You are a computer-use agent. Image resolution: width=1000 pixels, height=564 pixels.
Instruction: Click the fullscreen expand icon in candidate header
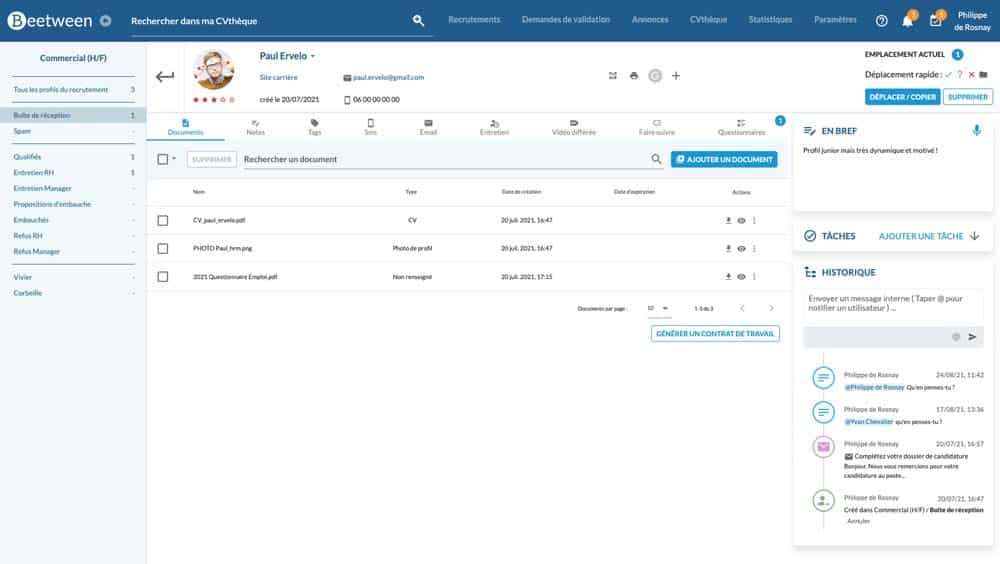pyautogui.click(x=613, y=75)
